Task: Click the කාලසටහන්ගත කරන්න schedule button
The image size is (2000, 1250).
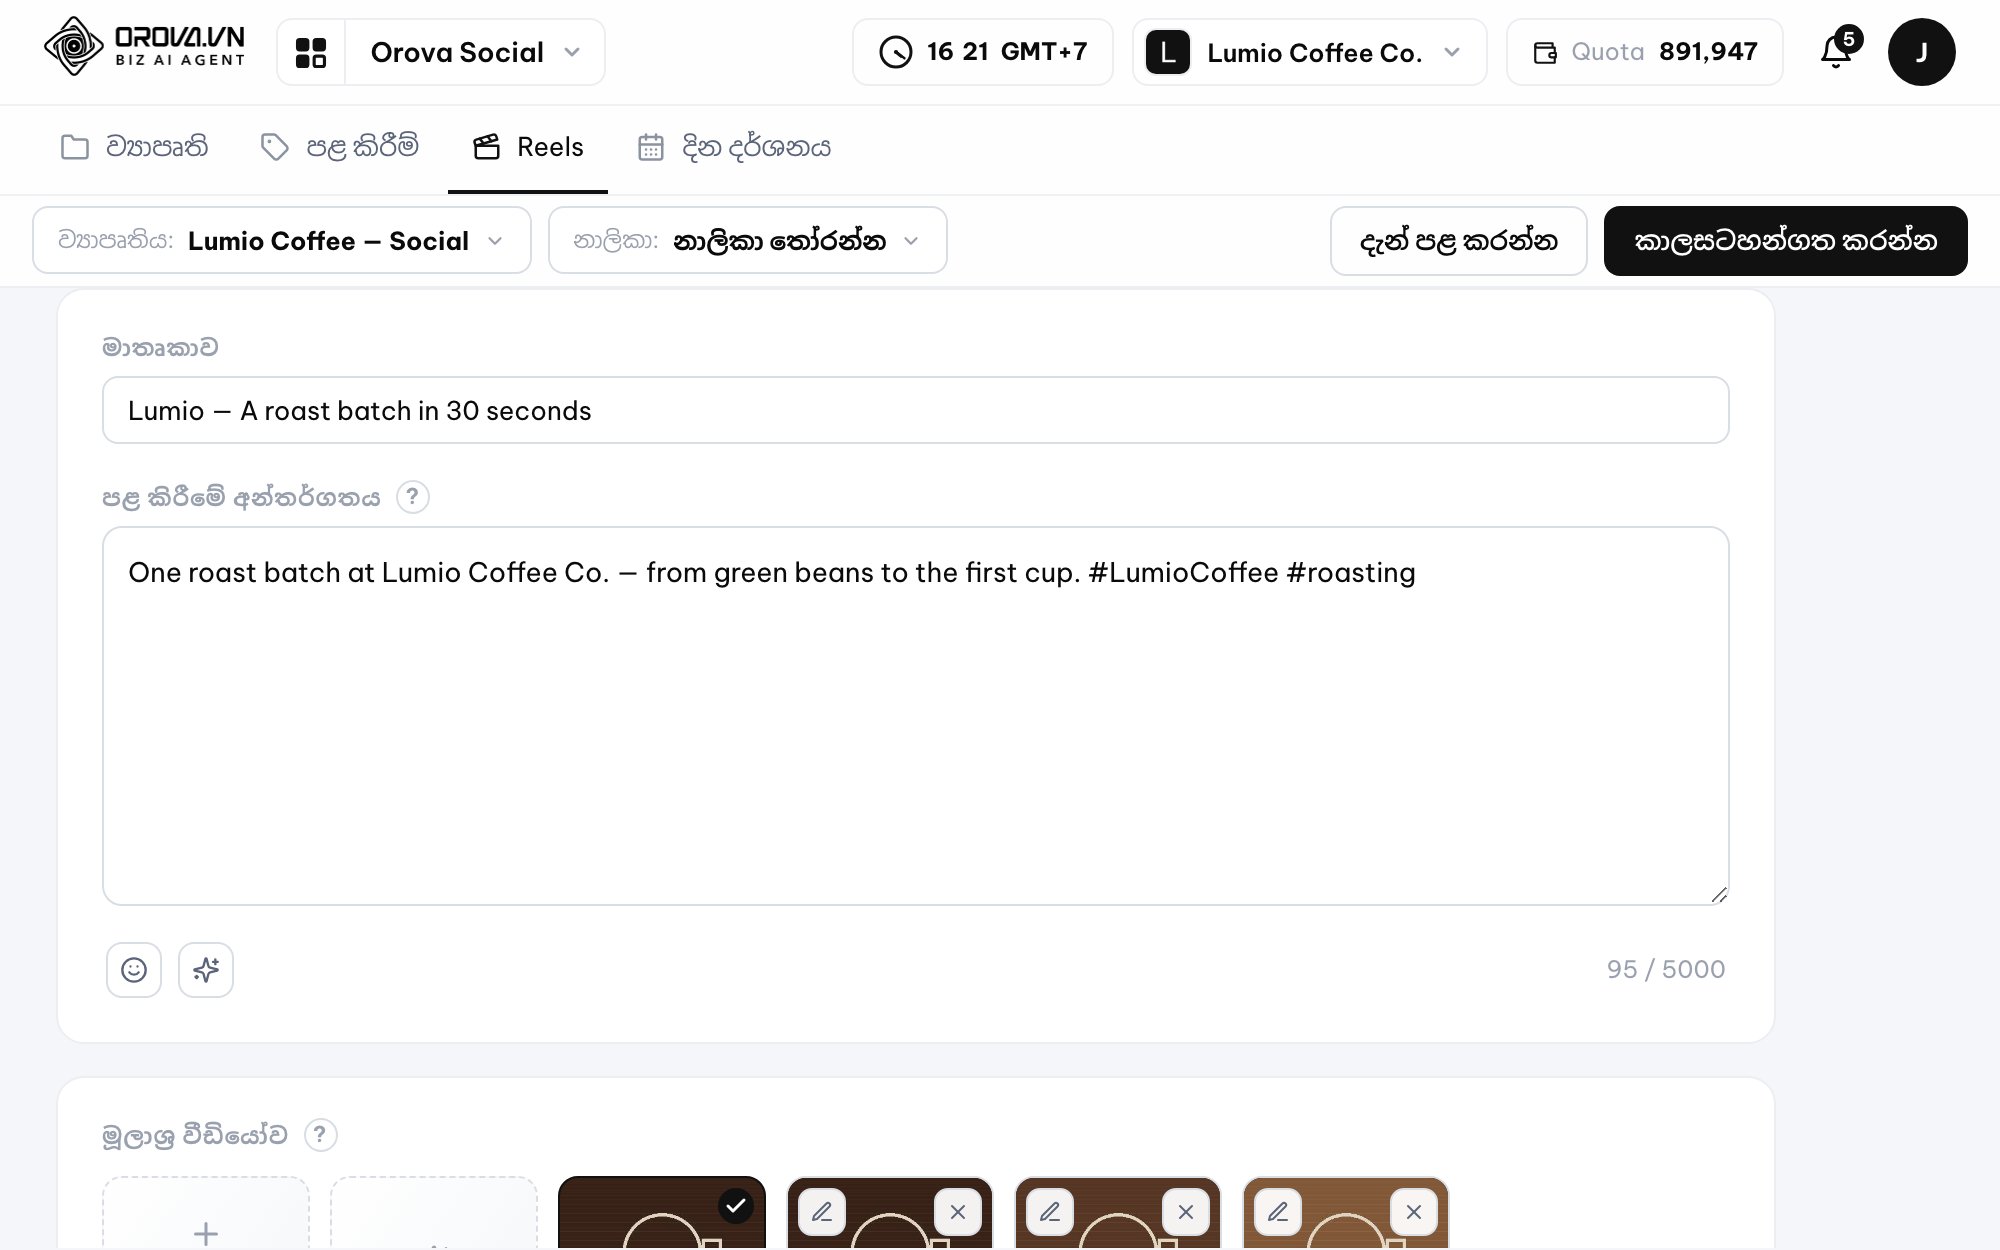Action: [1786, 241]
